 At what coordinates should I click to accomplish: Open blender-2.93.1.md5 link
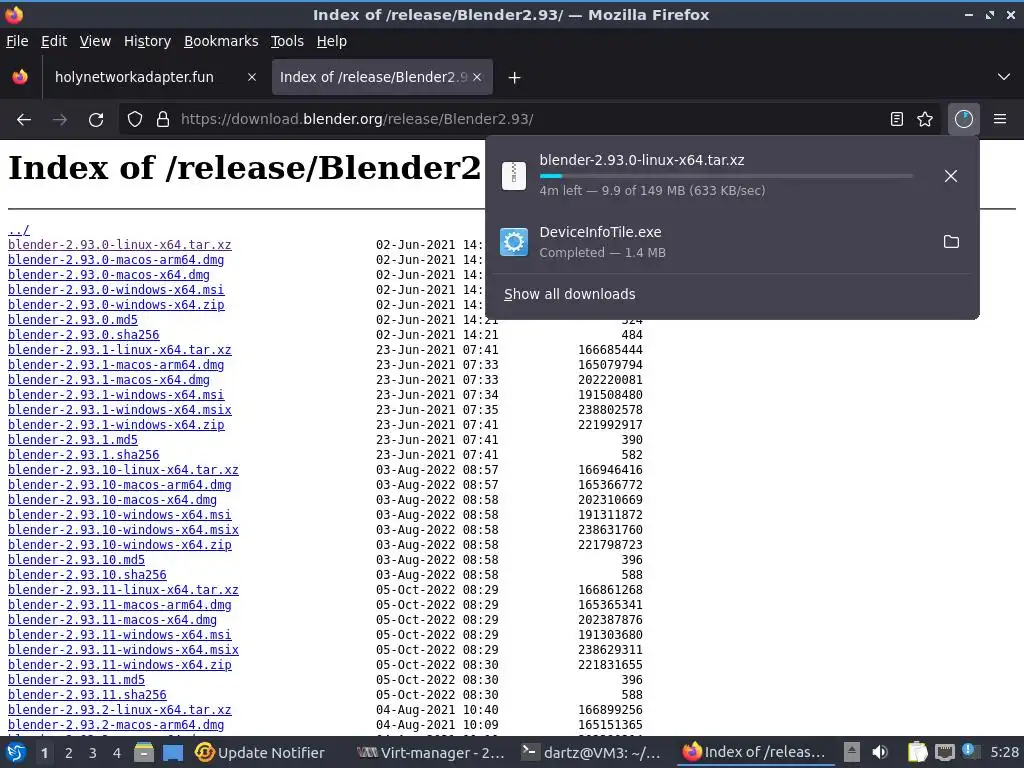[x=72, y=440]
